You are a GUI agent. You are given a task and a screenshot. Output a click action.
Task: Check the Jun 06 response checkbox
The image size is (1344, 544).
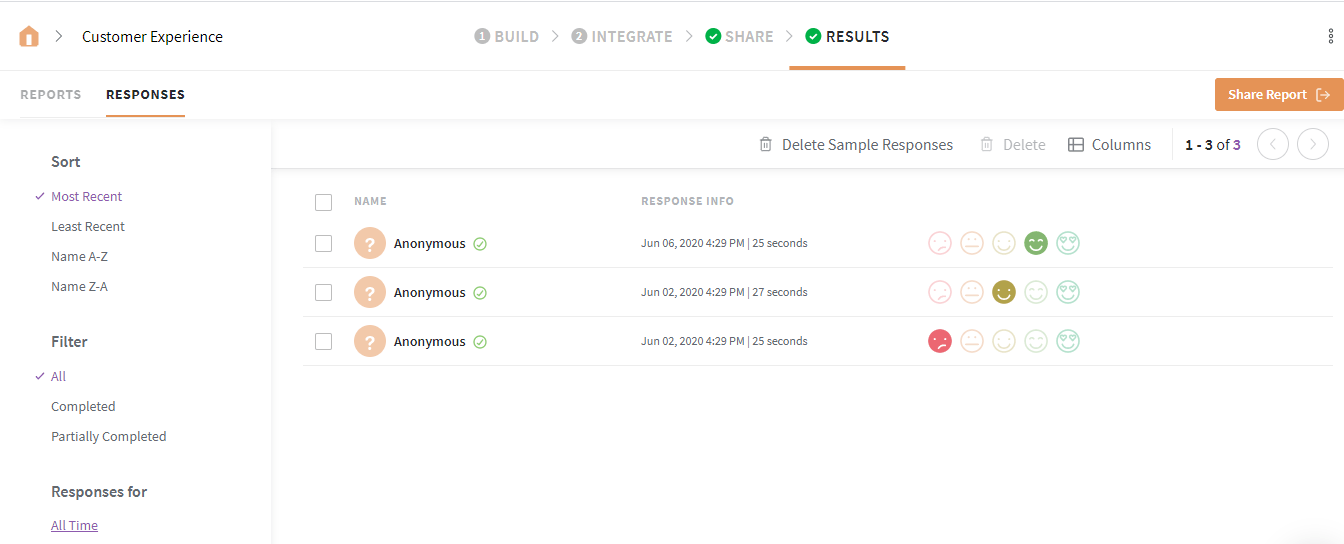tap(323, 243)
